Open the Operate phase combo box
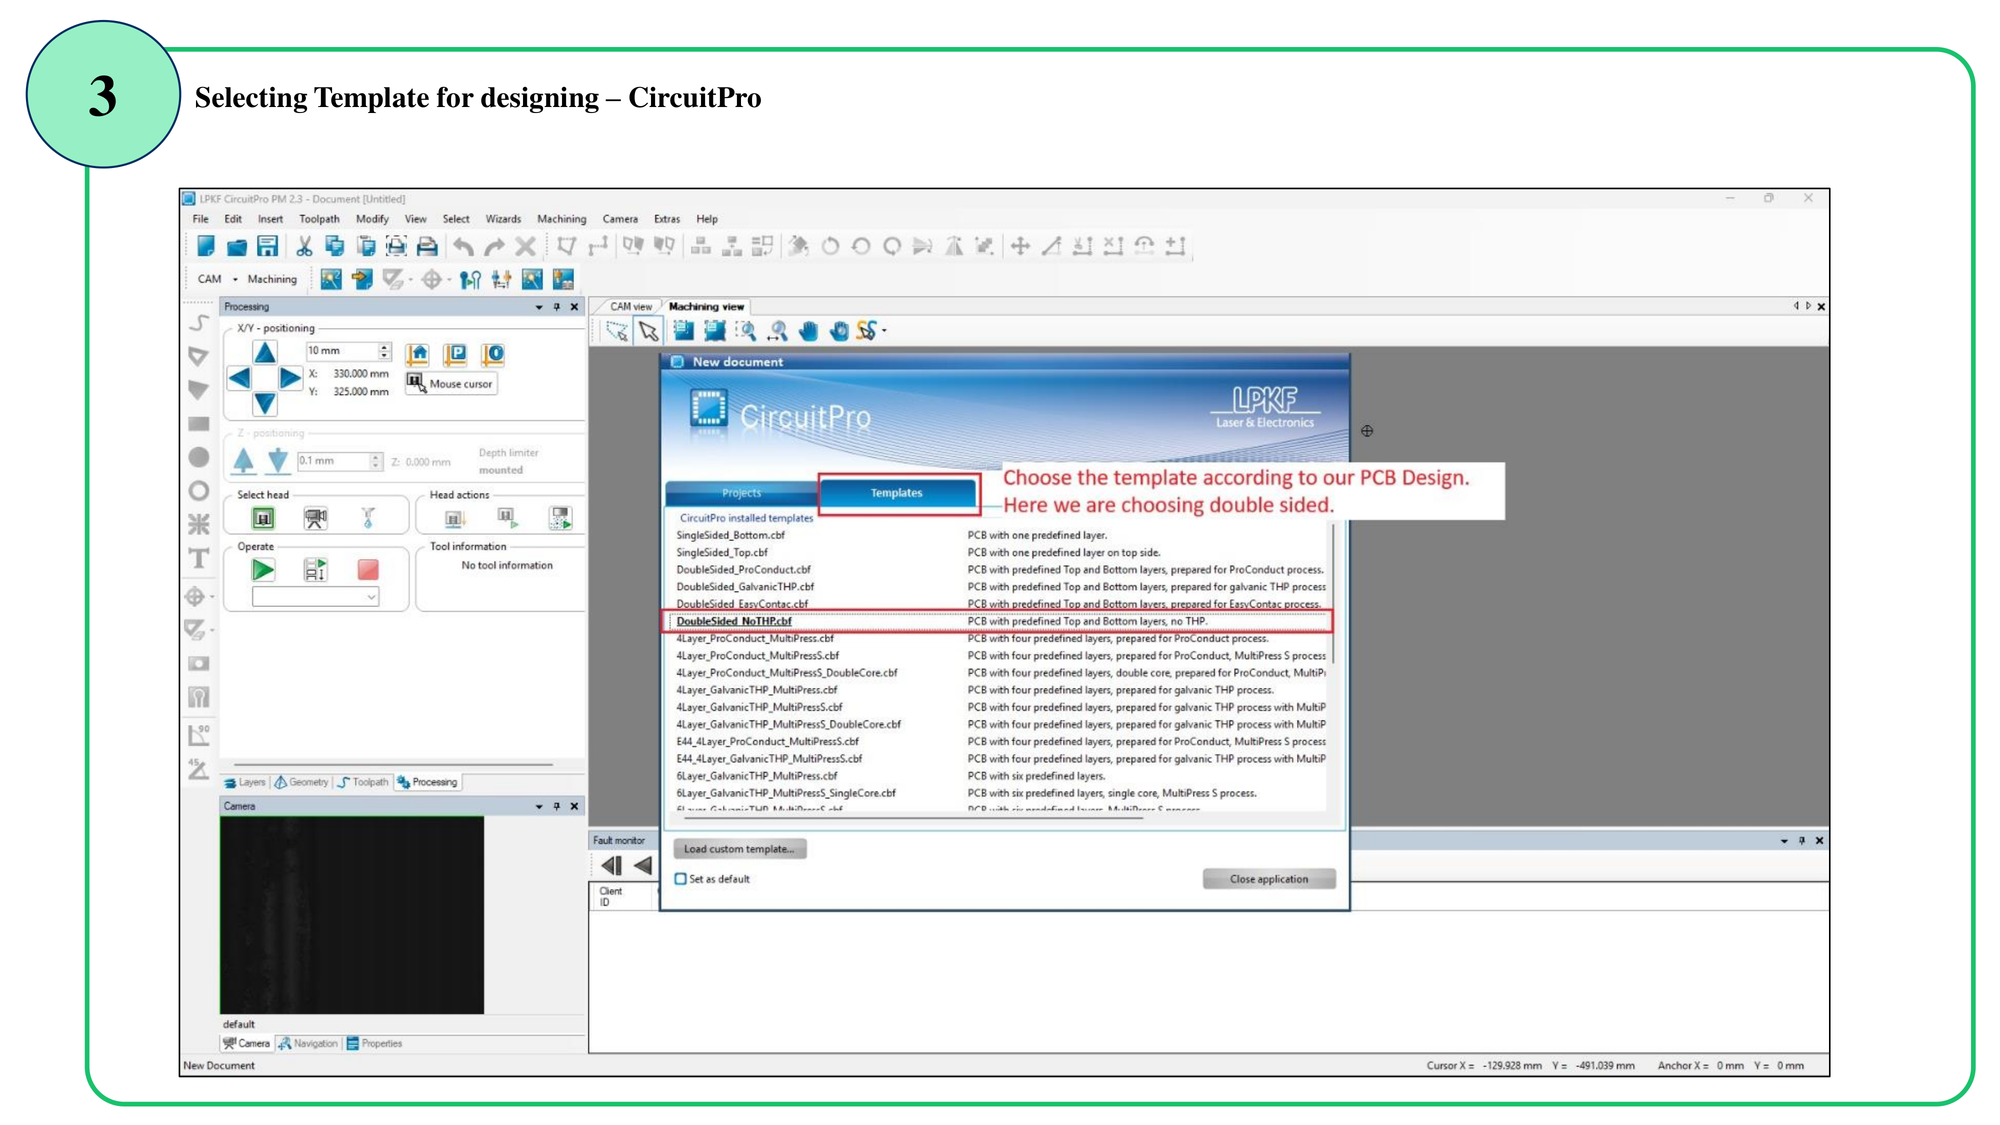2000x1125 pixels. 315,597
